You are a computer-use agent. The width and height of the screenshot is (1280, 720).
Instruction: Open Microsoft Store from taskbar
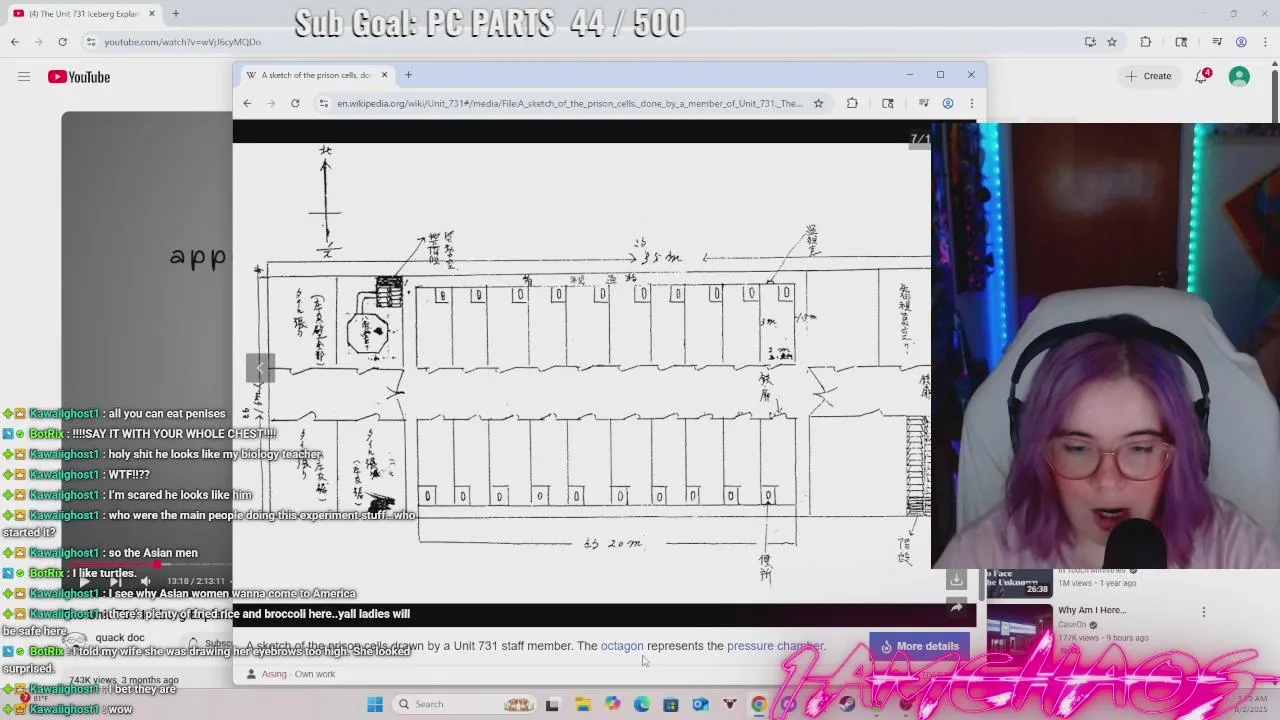coord(671,704)
